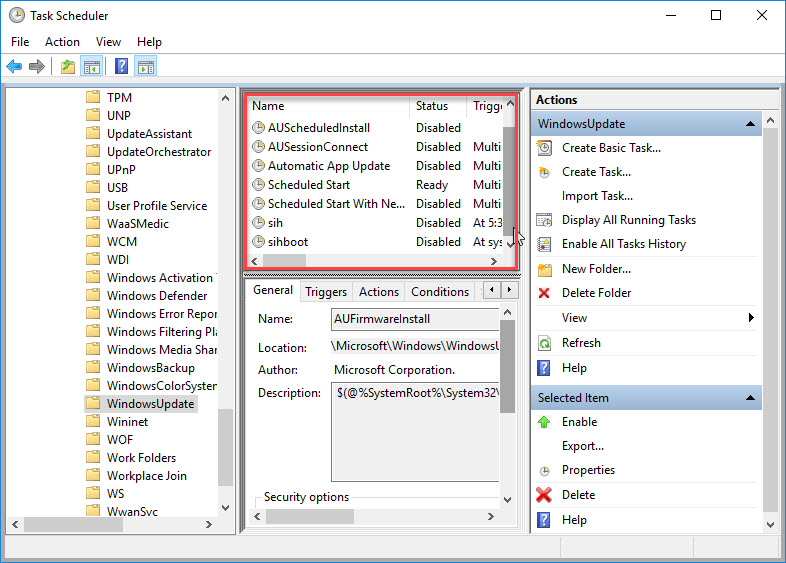Click the tree pane horizontal scrollbar thumb
786x563 pixels.
(73, 524)
